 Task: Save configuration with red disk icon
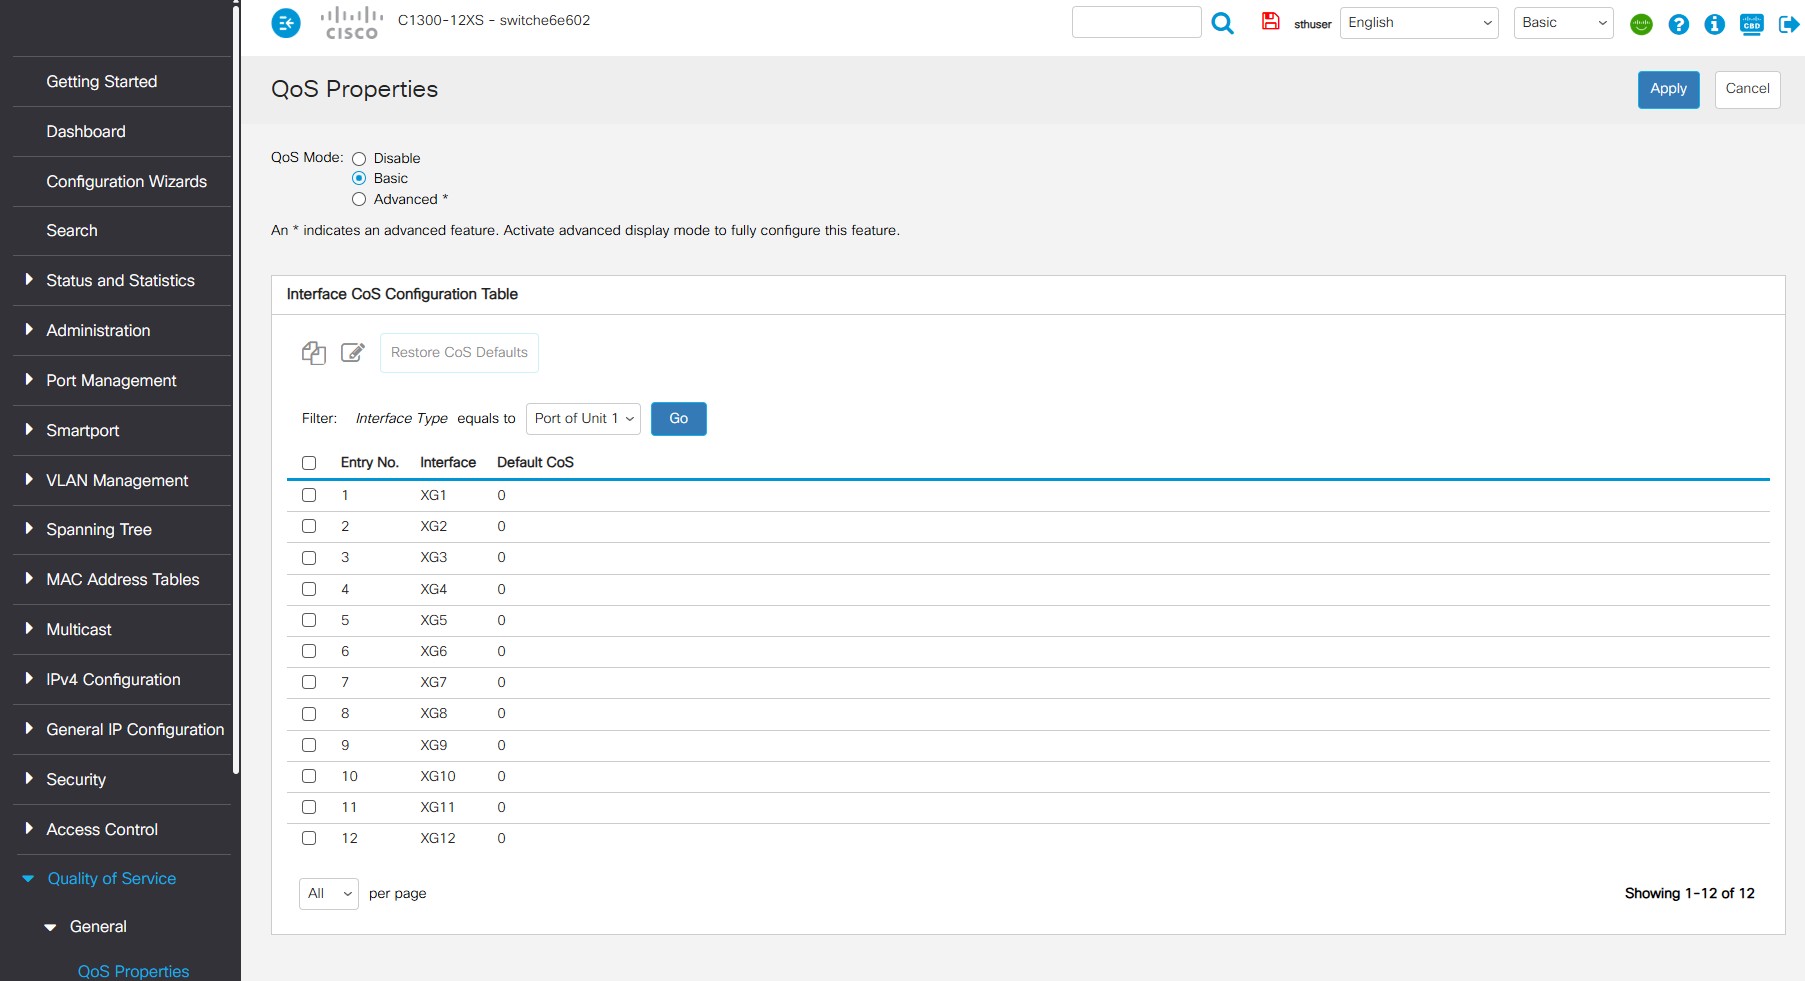(x=1270, y=21)
